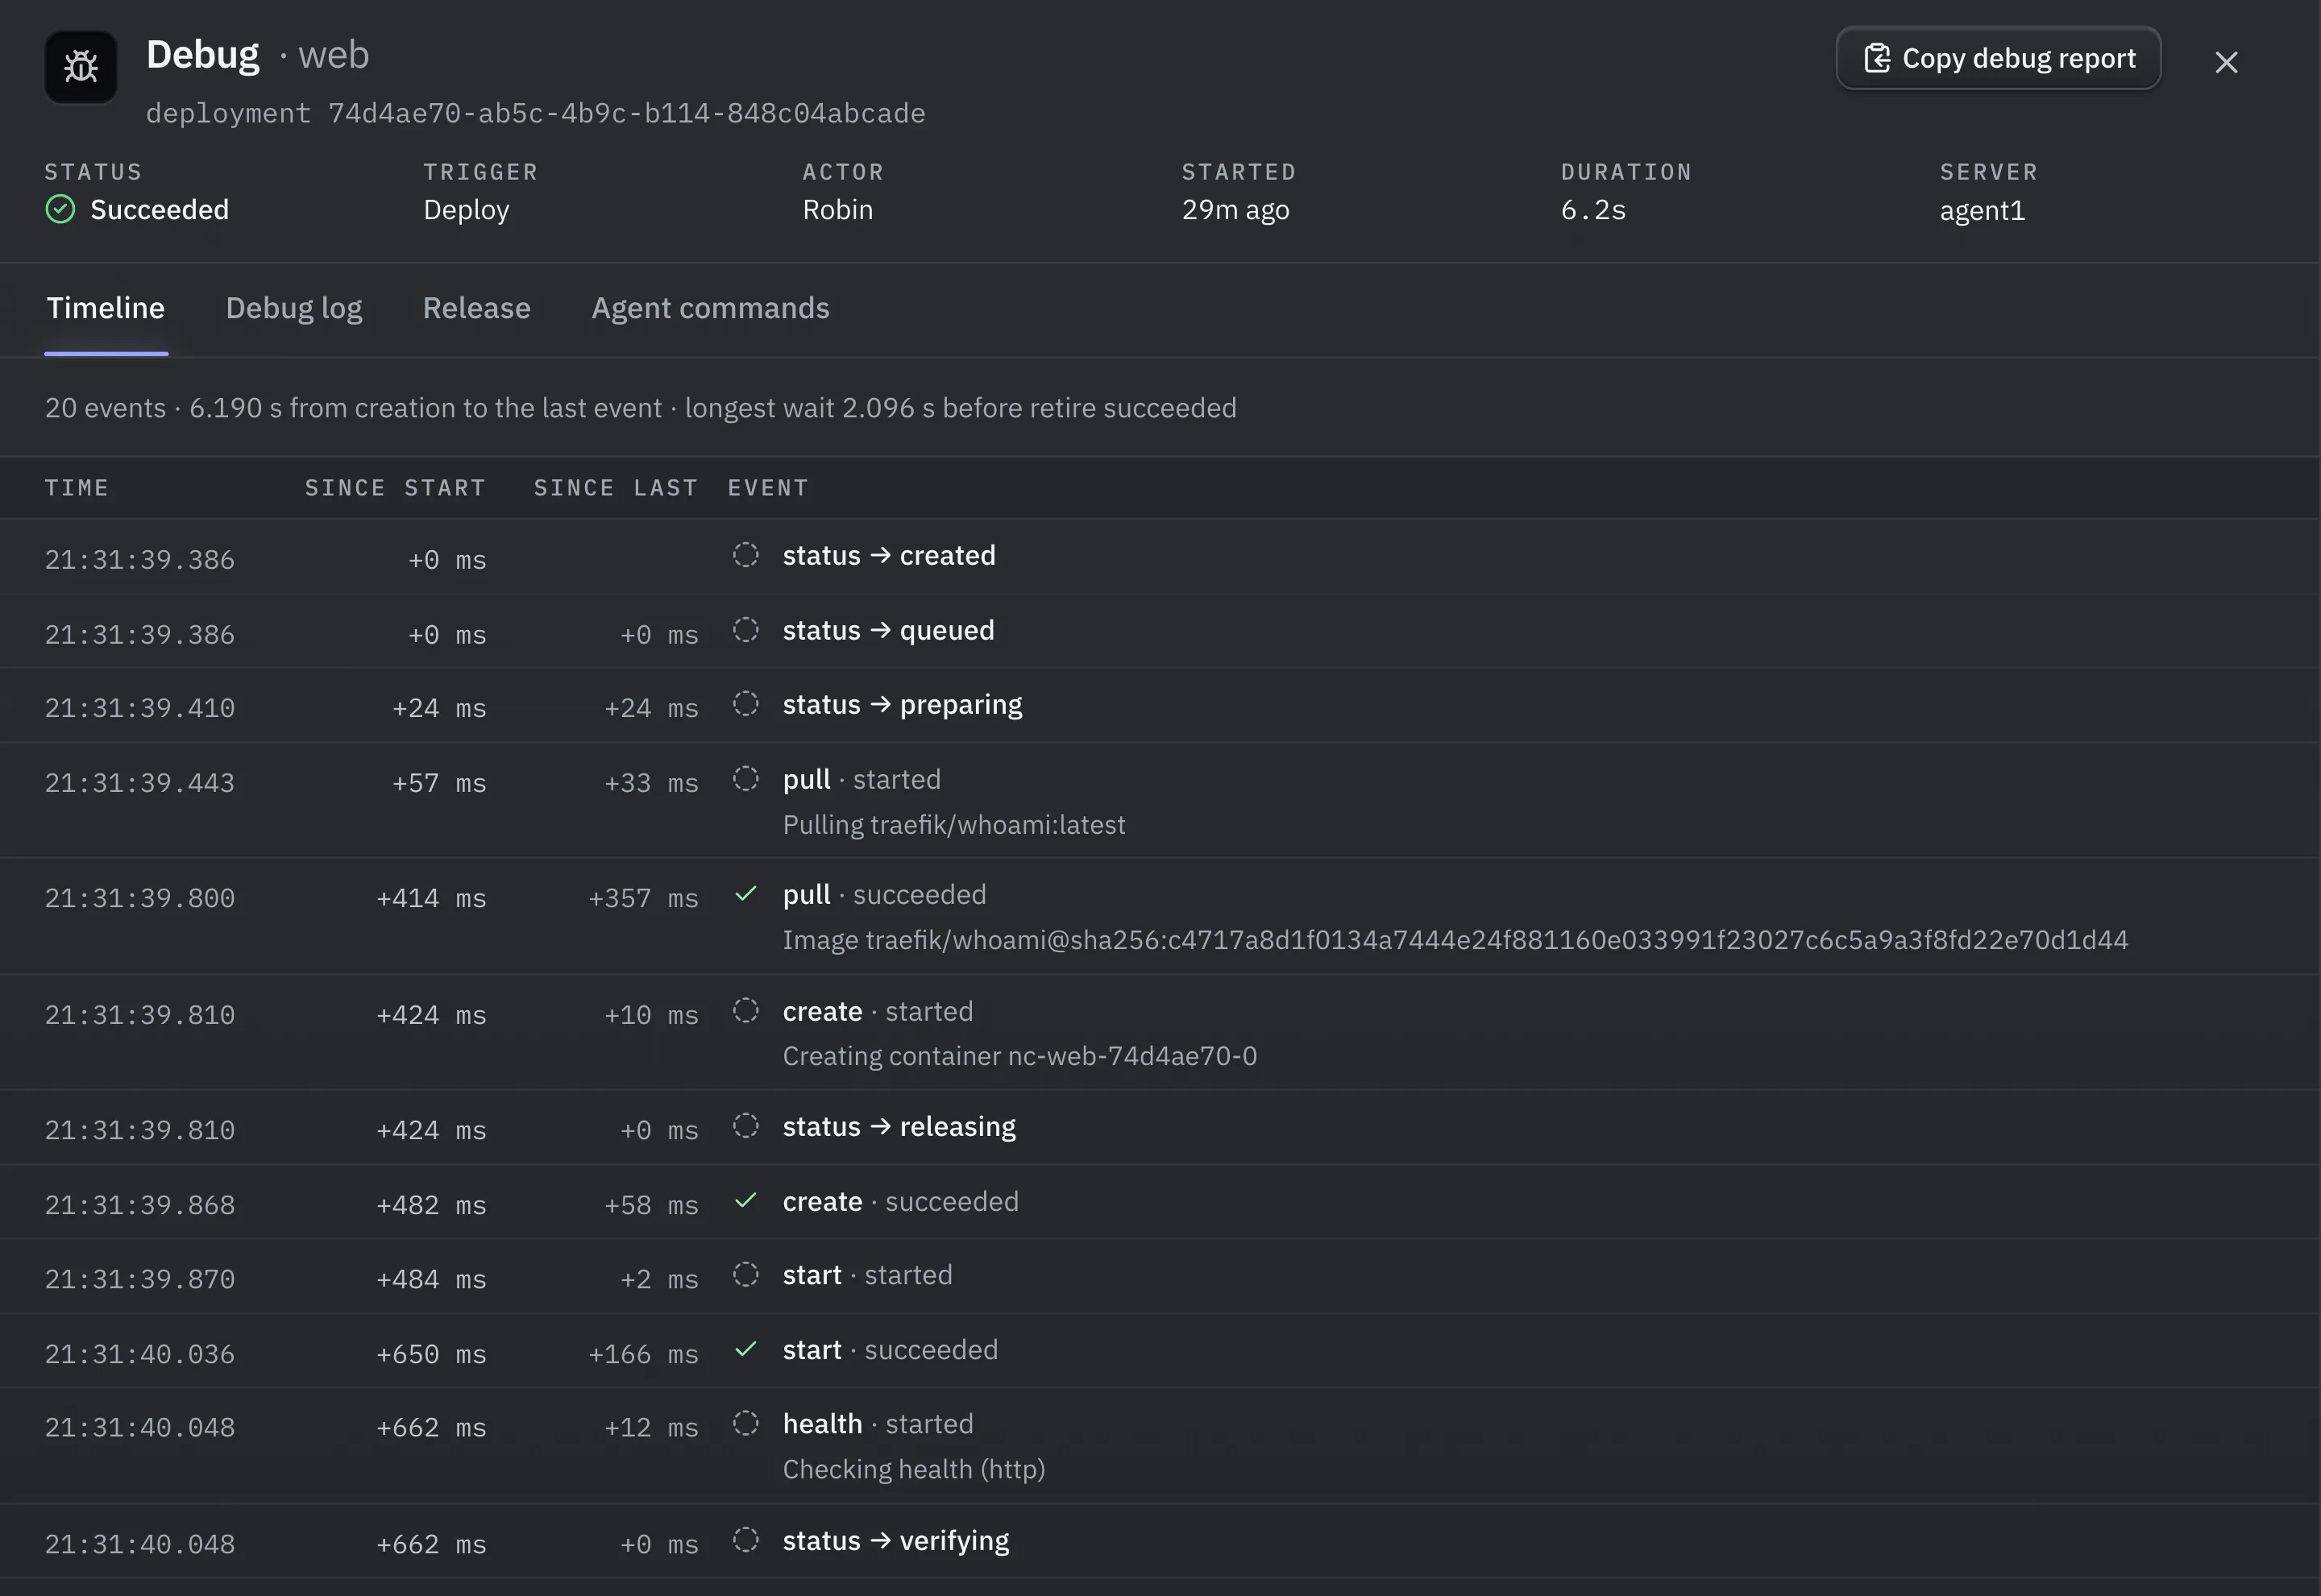2321x1596 pixels.
Task: Click the SINCE LAST column header
Action: (616, 488)
